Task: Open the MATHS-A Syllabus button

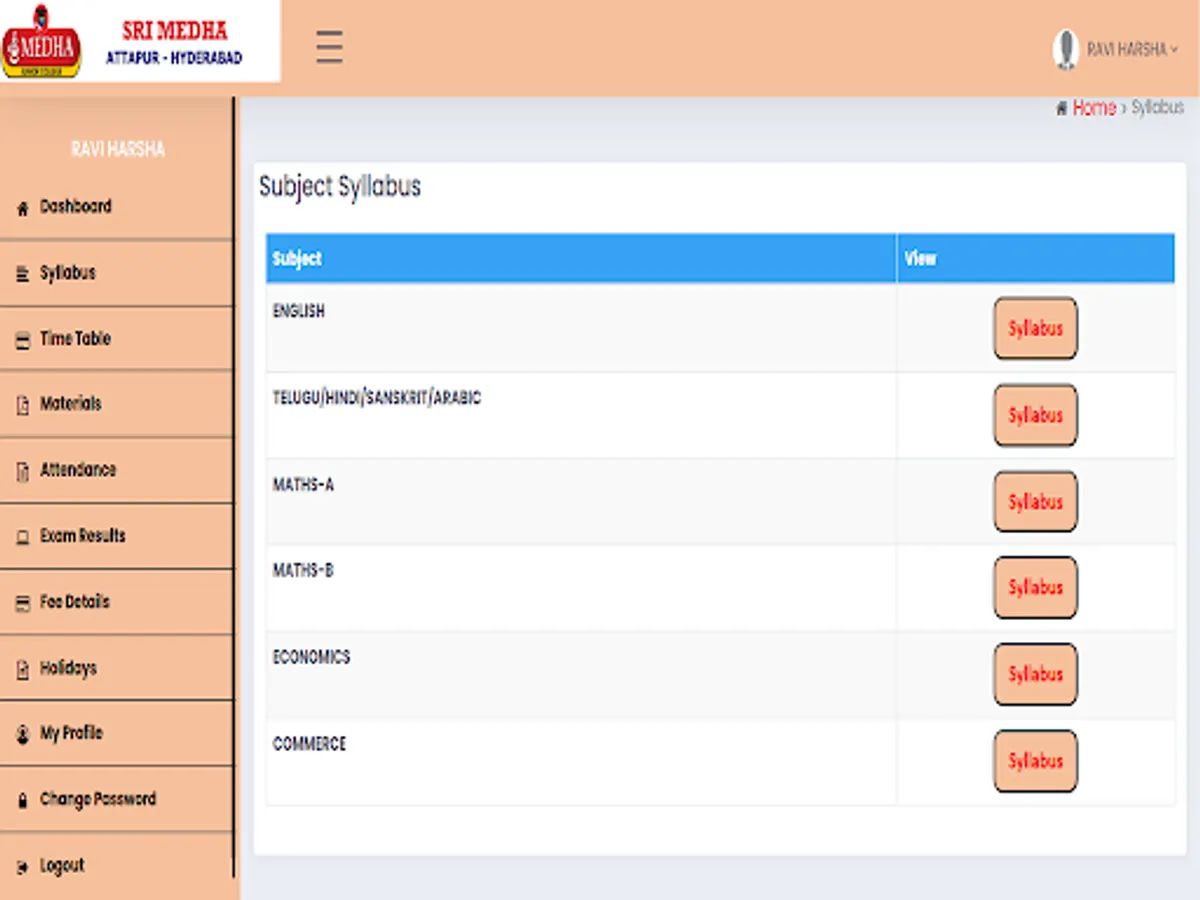Action: click(x=1035, y=502)
